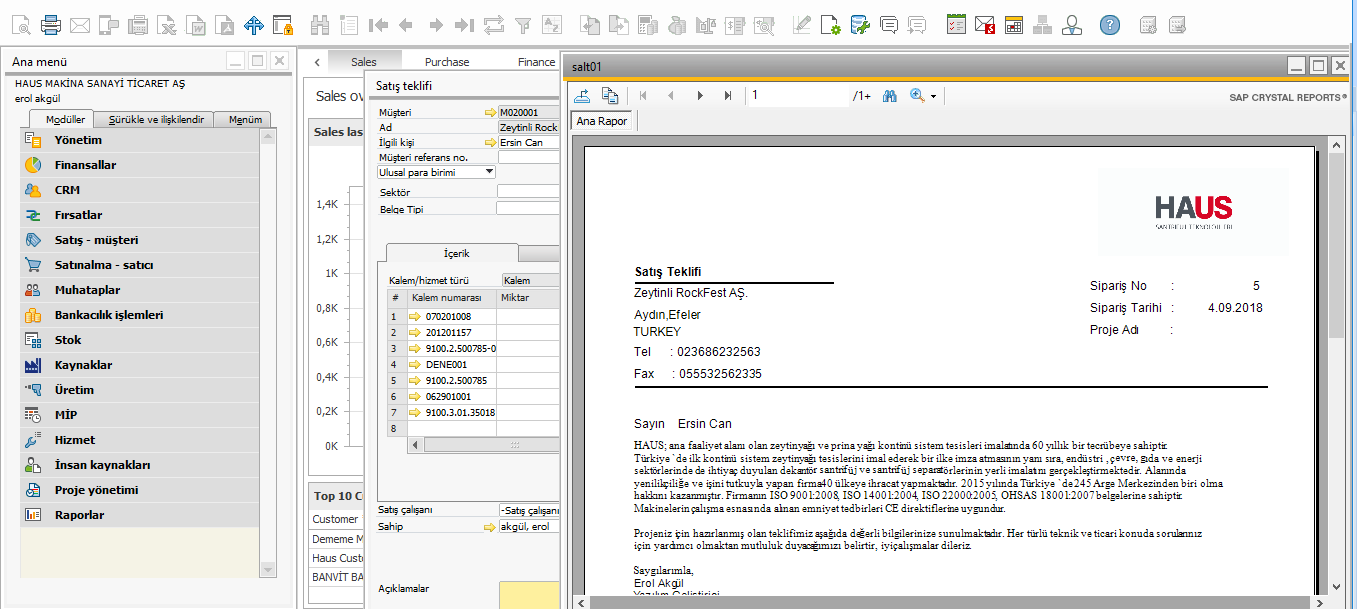This screenshot has height=609, width=1357.
Task: Switch to the Sürükle ve ilişkilendir tab
Action: pos(155,119)
